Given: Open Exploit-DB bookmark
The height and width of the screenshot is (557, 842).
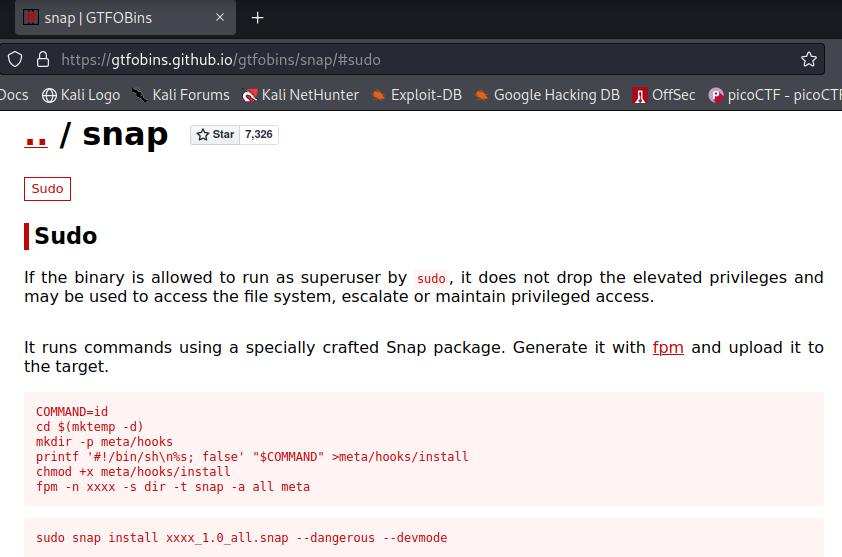Looking at the screenshot, I should pos(416,95).
